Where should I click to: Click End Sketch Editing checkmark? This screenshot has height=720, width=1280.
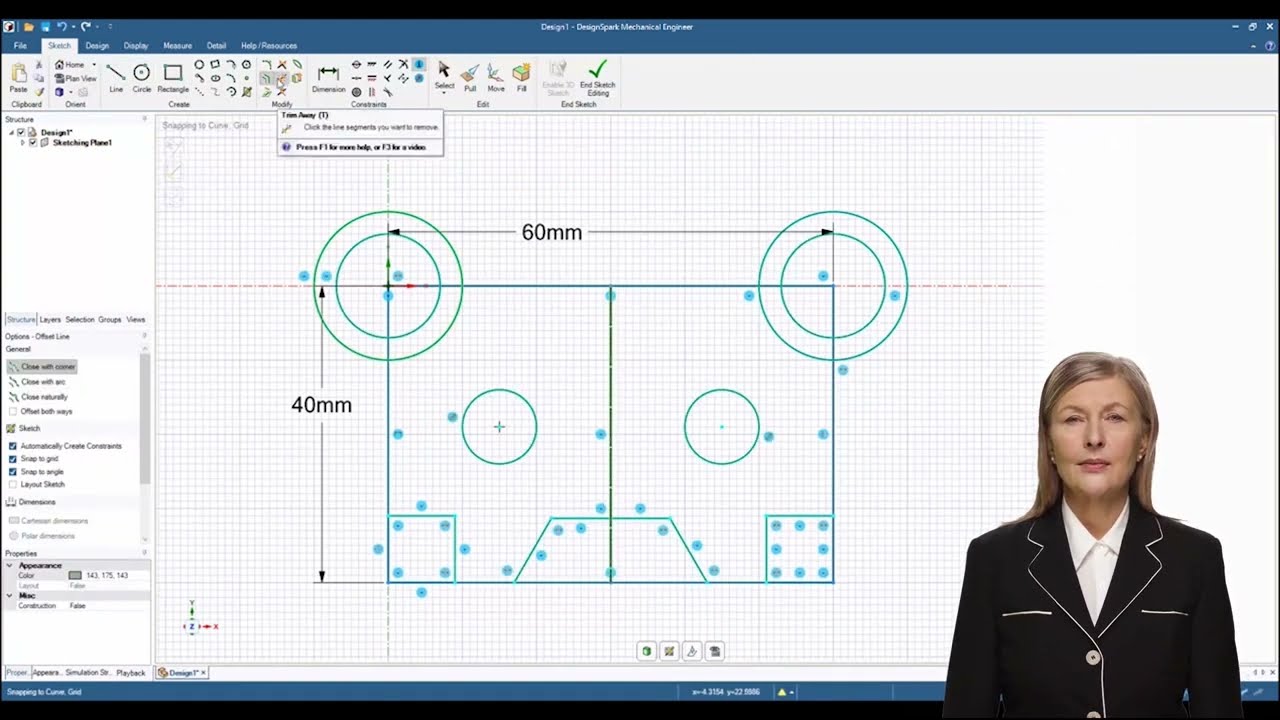(598, 75)
